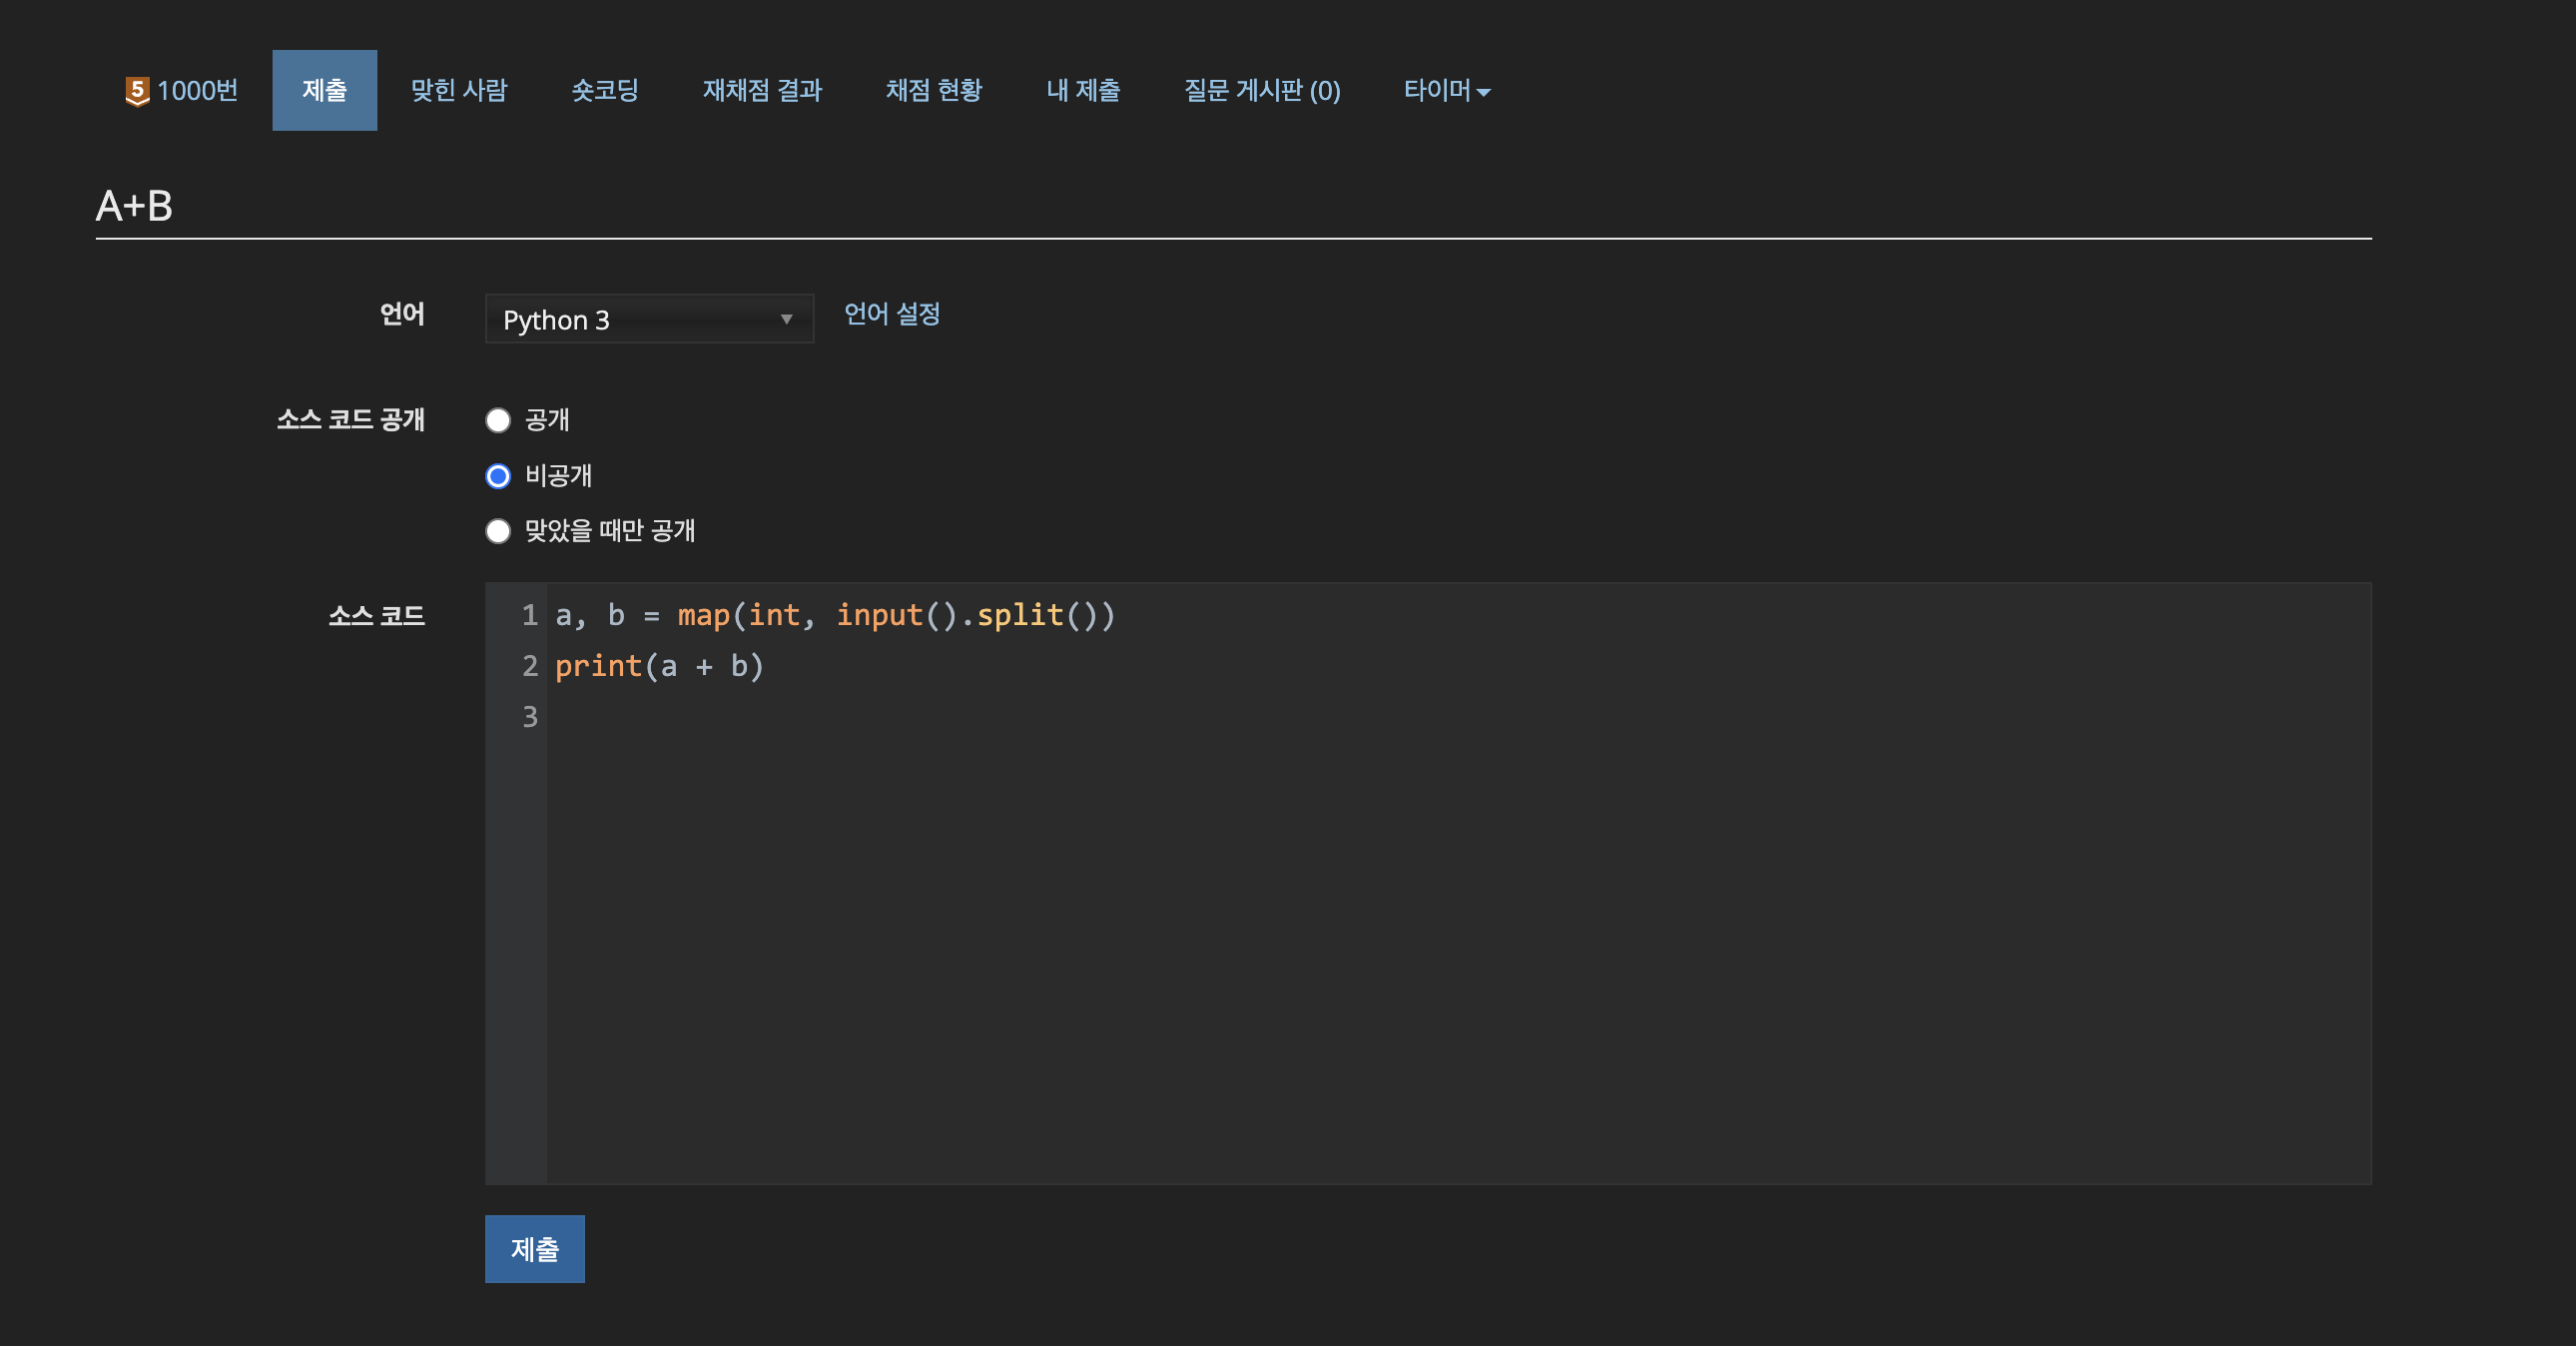Choose 맞았을 때만 공개 radio option
Viewport: 2576px width, 1346px height.
tap(498, 531)
